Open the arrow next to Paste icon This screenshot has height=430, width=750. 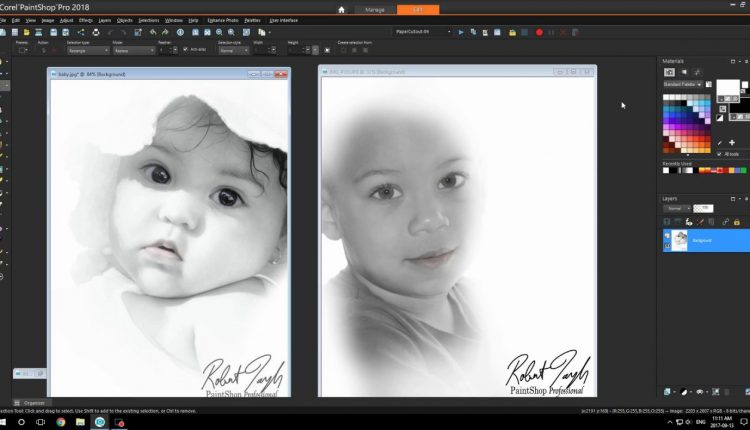point(270,33)
